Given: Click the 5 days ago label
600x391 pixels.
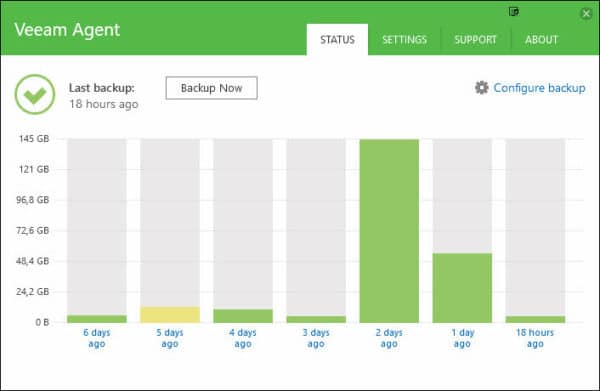Looking at the screenshot, I should pos(170,338).
